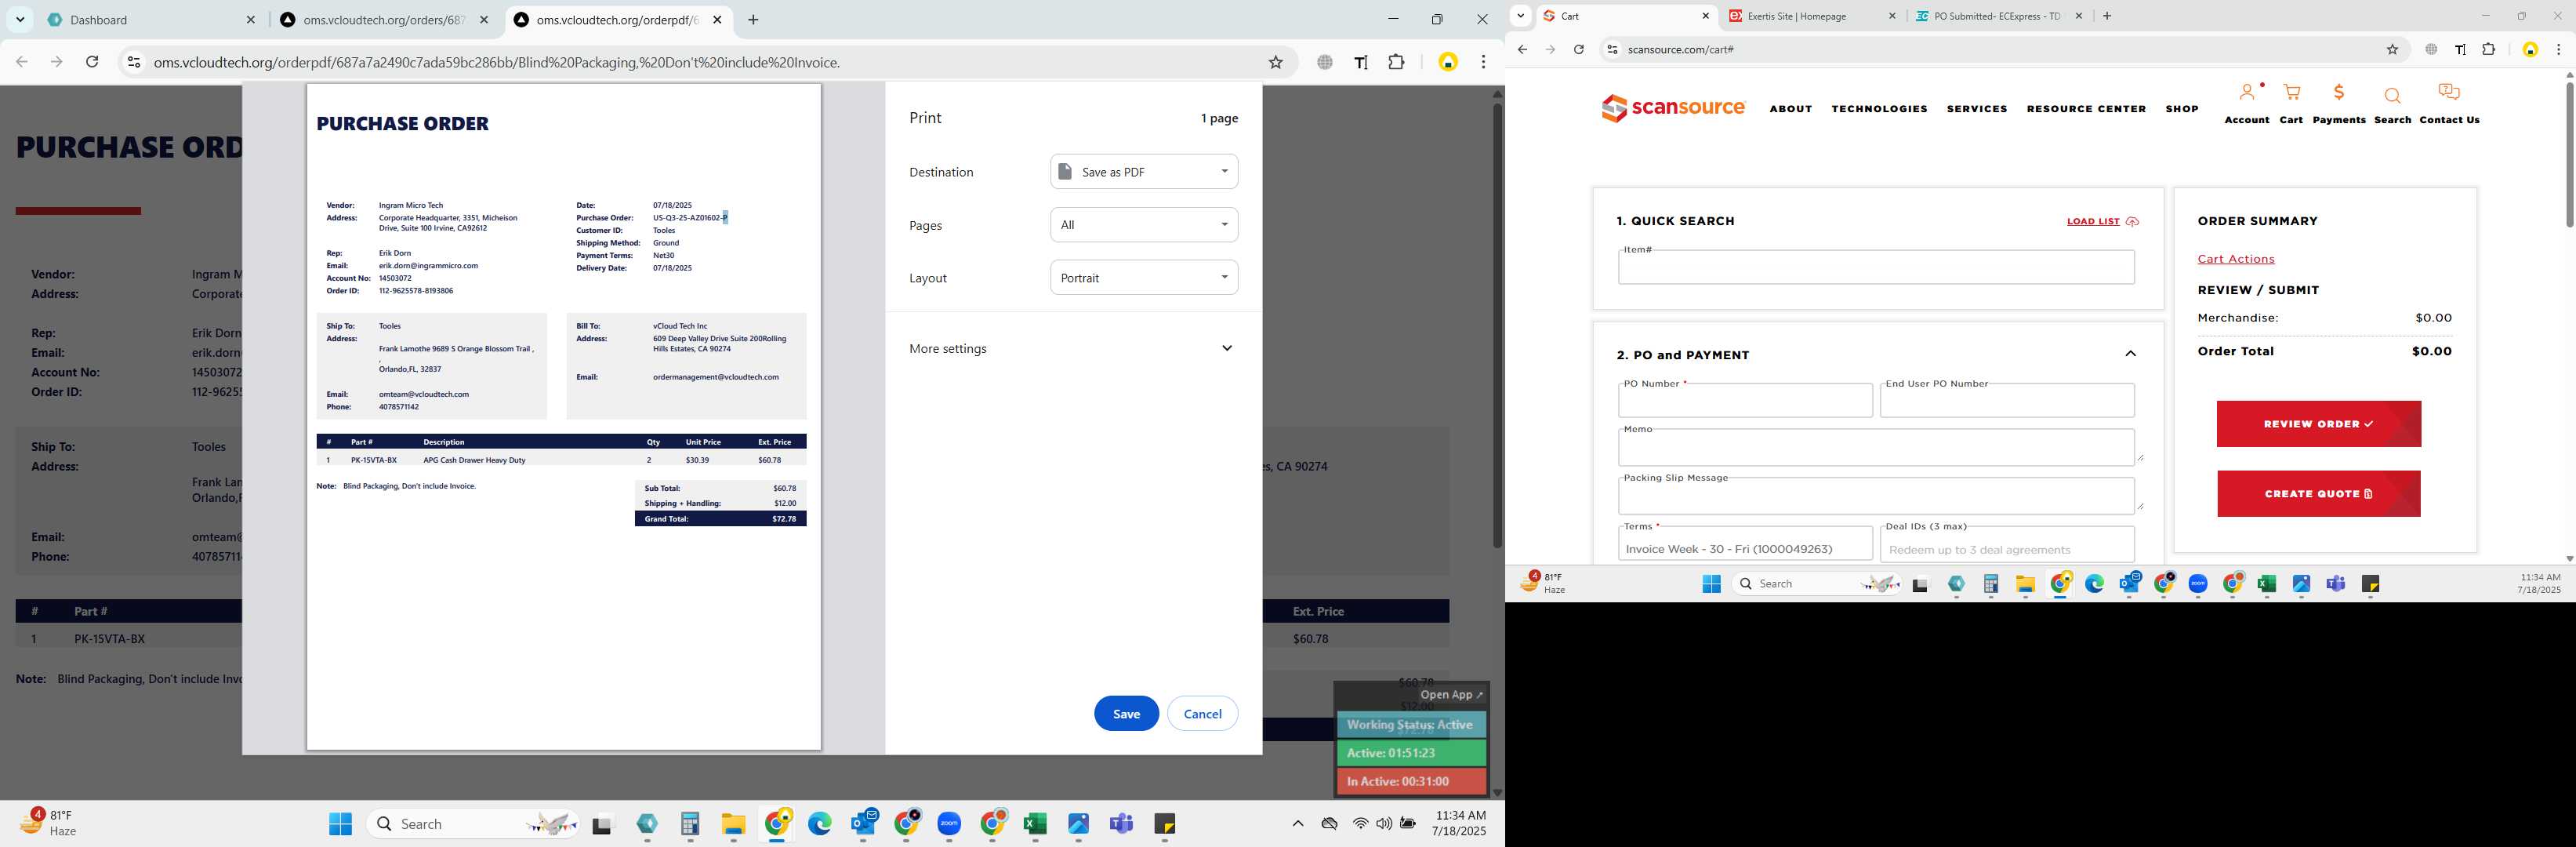Click the Memo text area
2576x847 pixels.
click(x=1876, y=447)
